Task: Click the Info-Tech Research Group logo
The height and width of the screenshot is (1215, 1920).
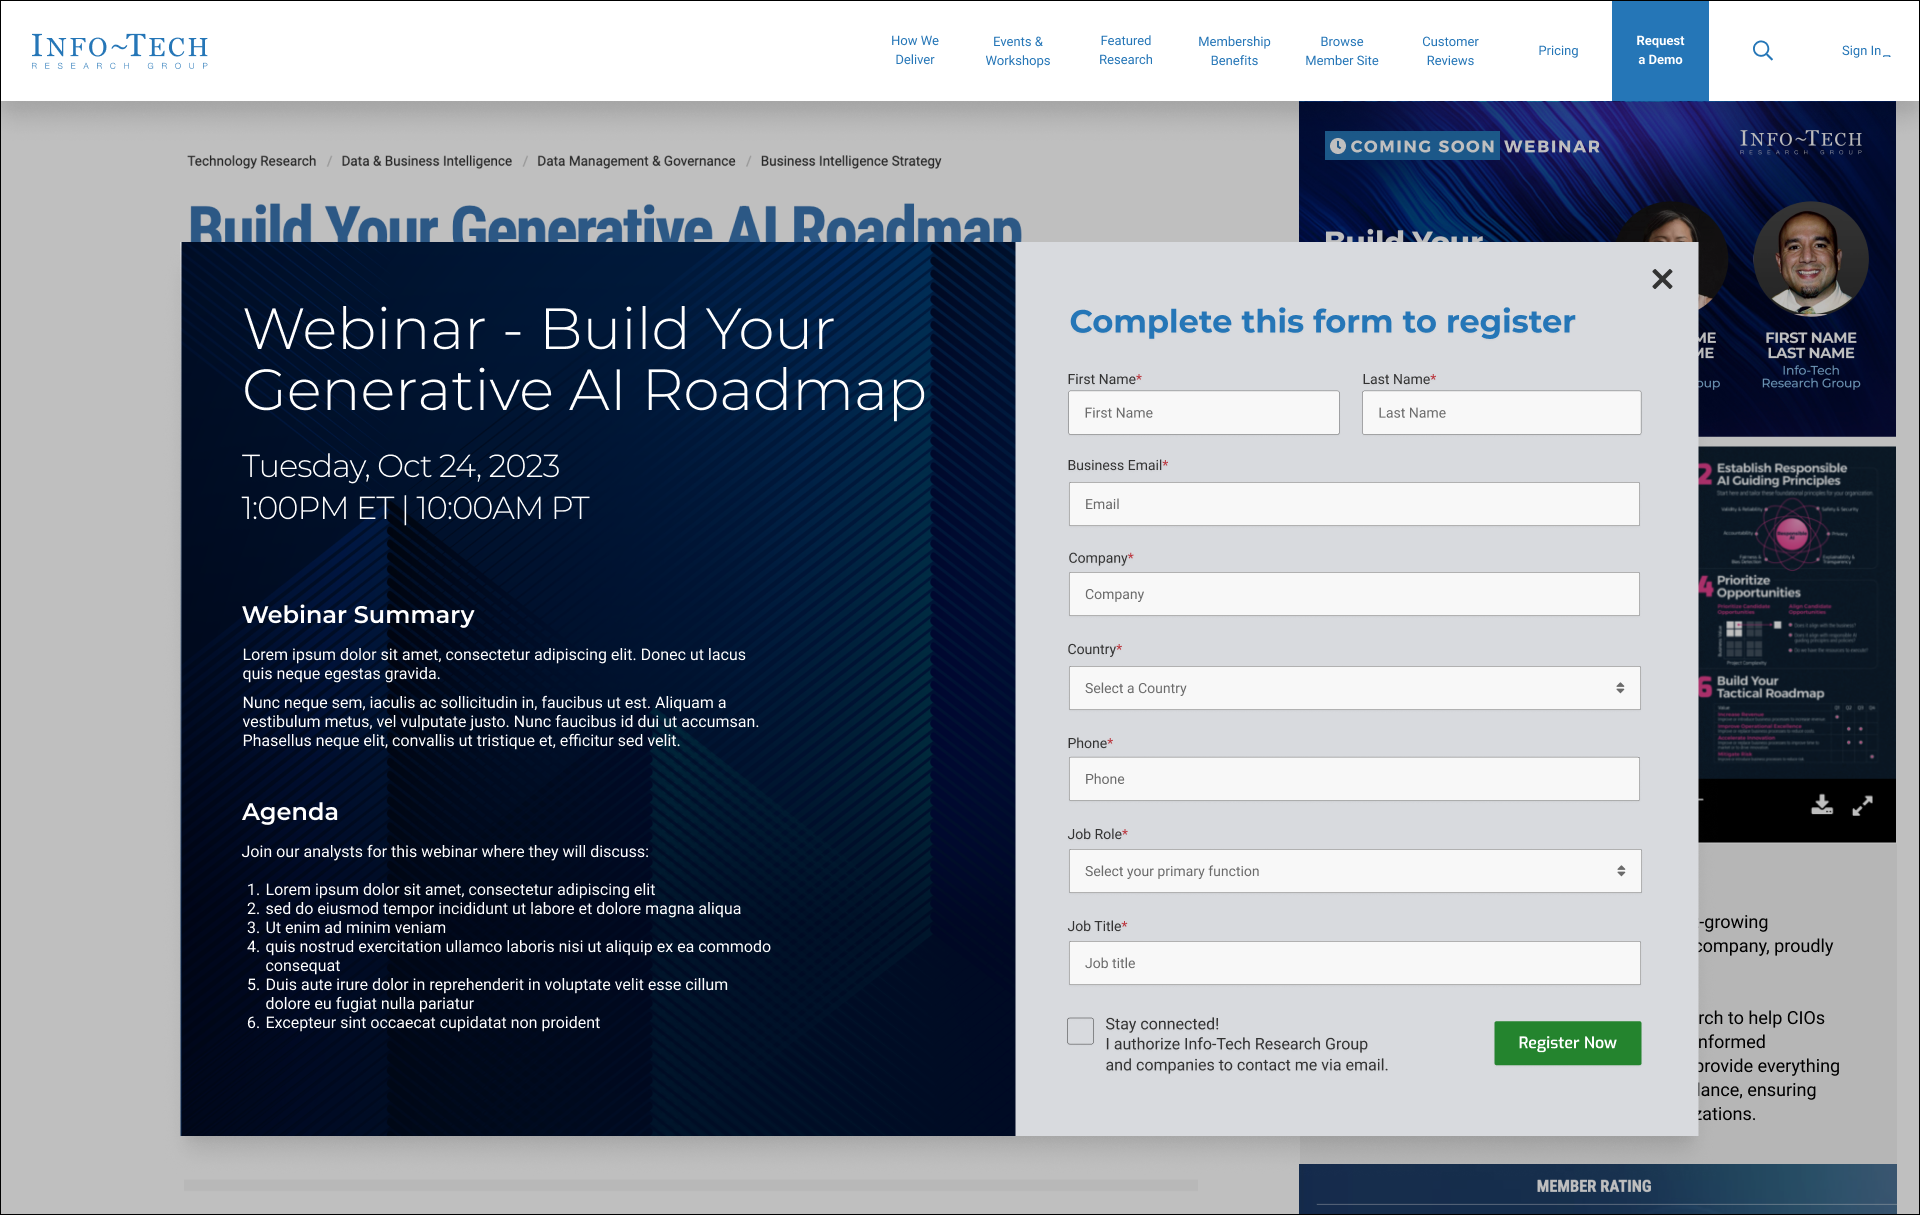Action: (x=120, y=51)
